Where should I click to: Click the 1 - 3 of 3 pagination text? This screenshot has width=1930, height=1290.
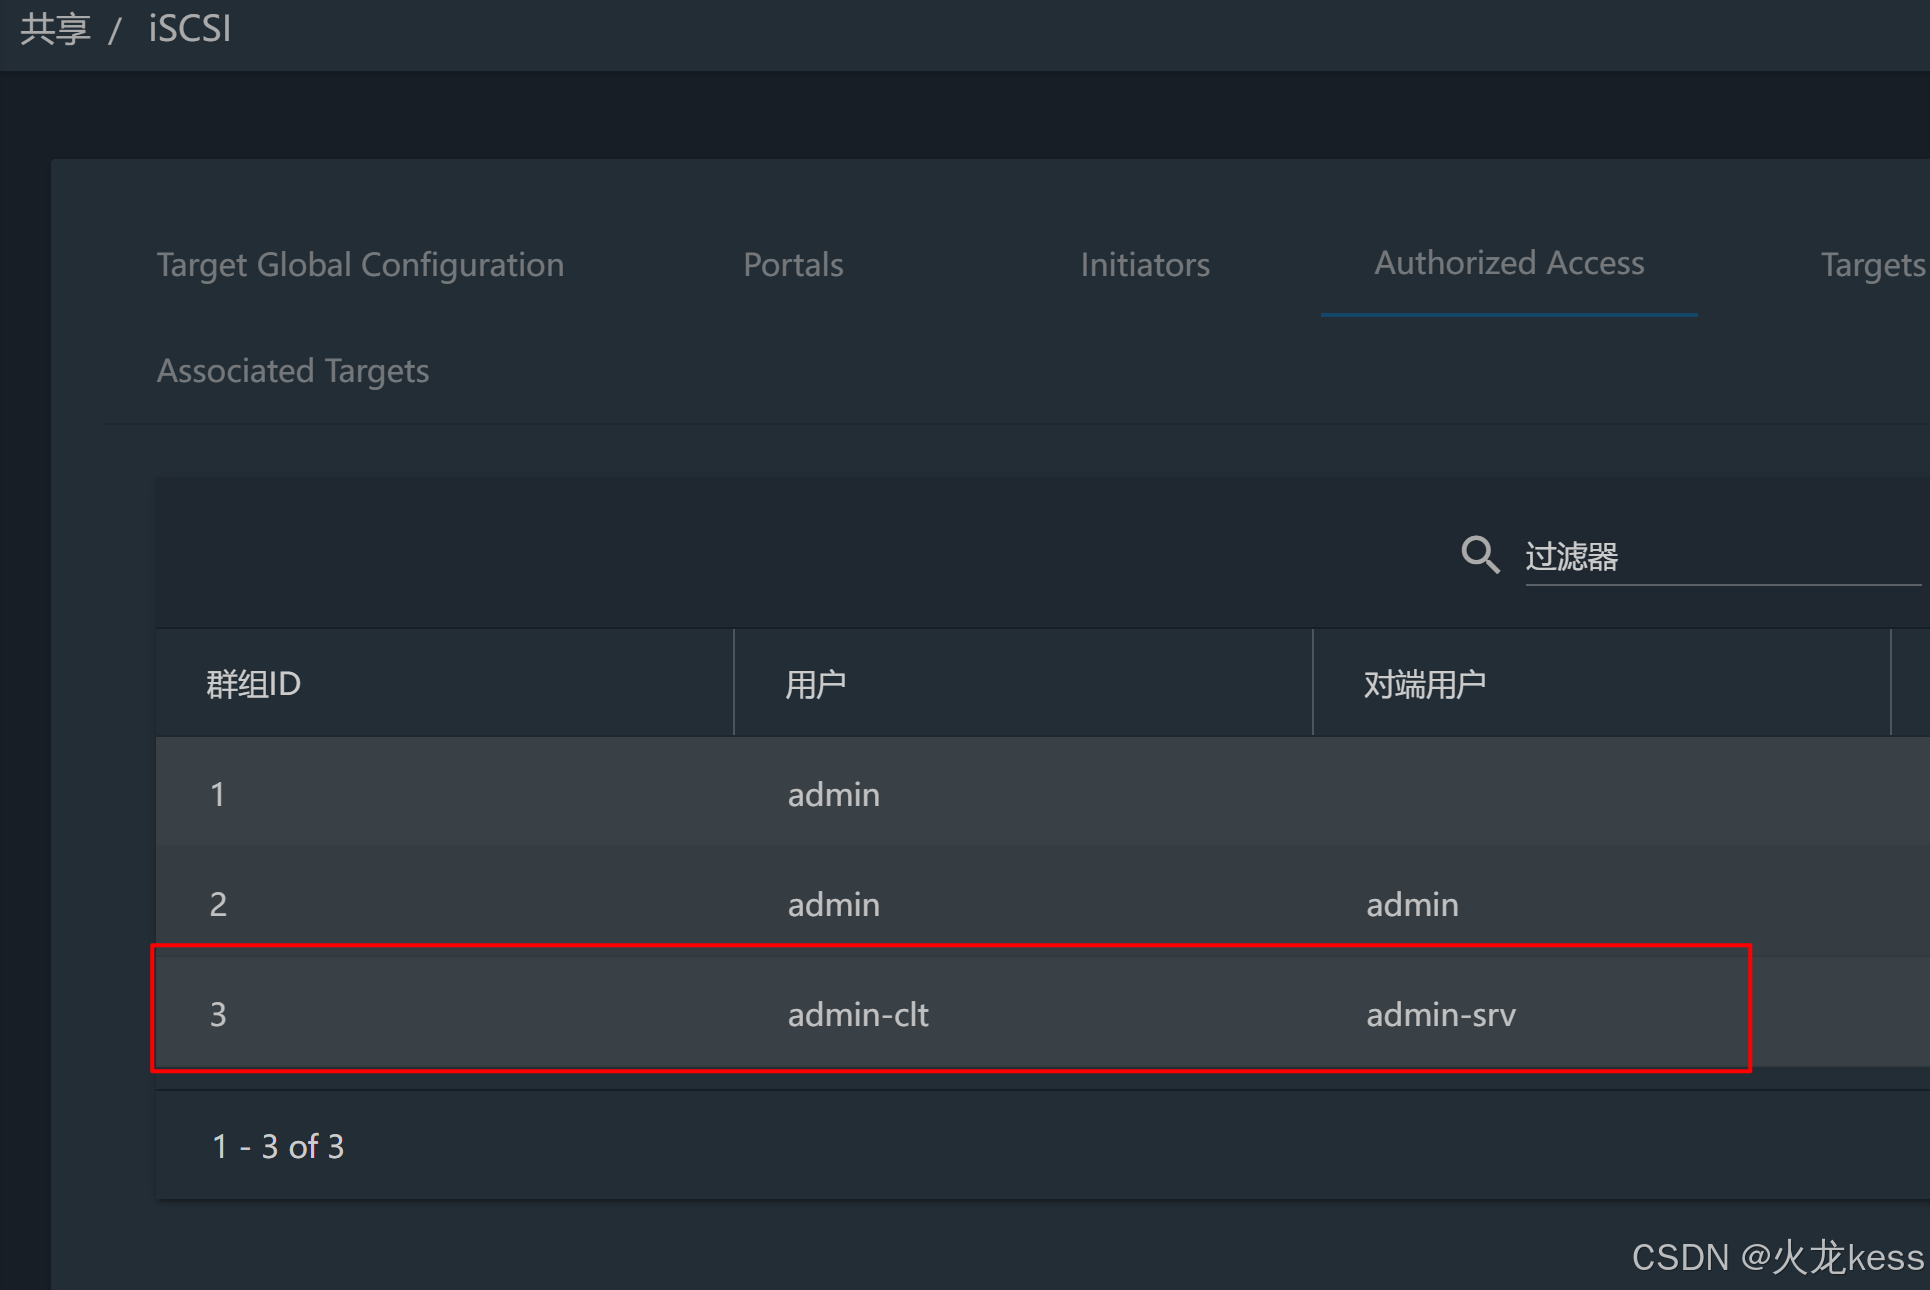click(x=278, y=1146)
